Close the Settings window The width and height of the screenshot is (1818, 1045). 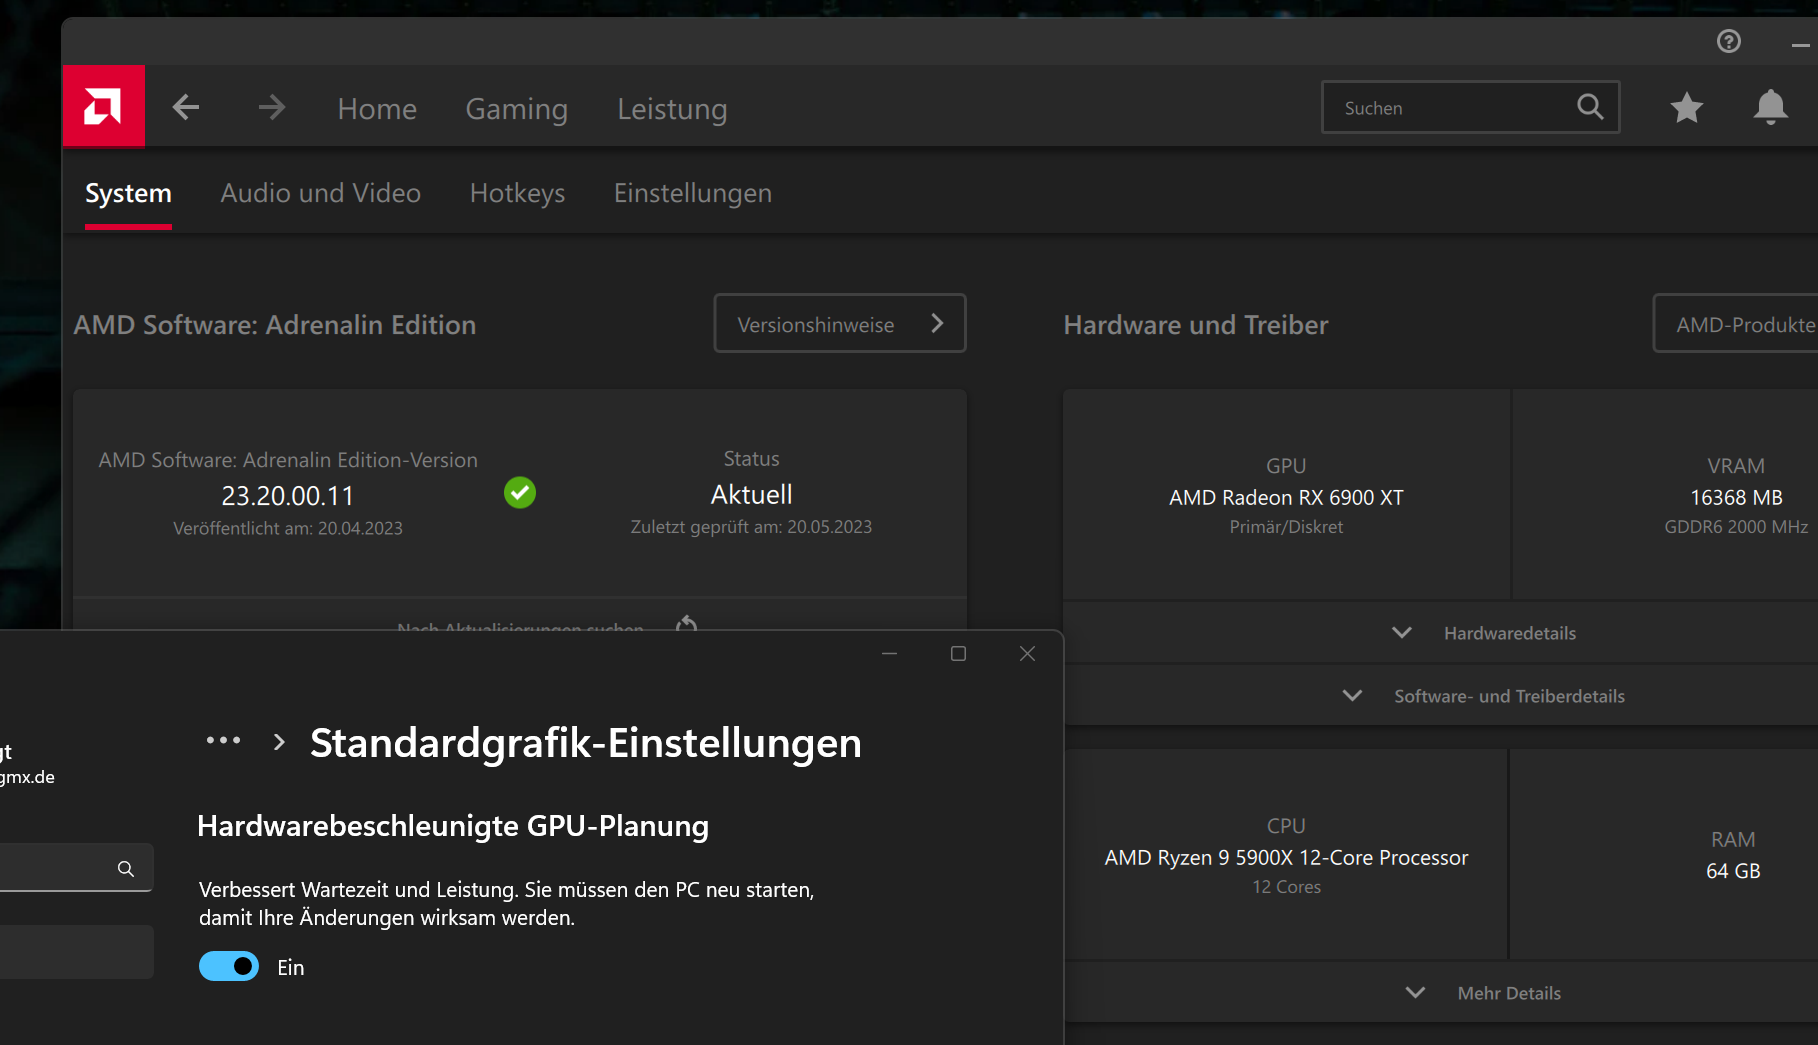[x=1027, y=654]
